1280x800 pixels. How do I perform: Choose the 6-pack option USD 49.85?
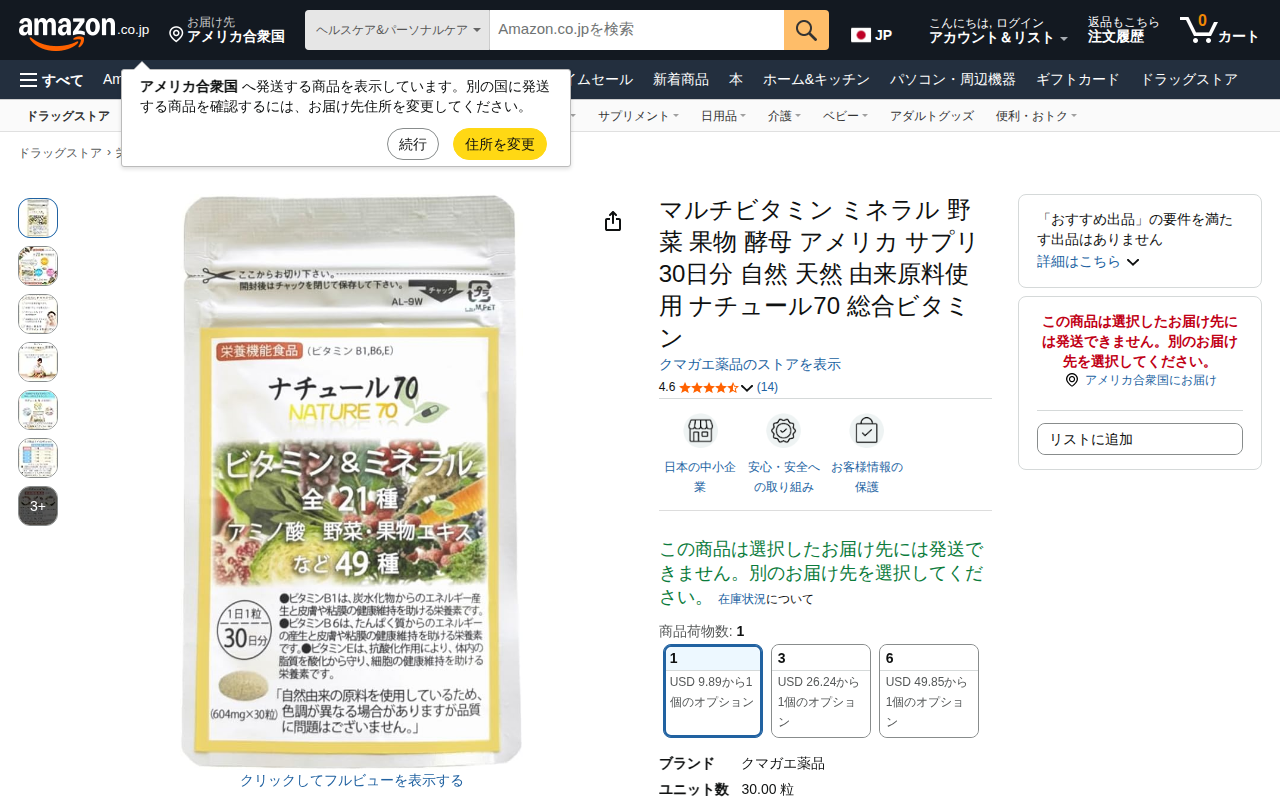coord(929,691)
